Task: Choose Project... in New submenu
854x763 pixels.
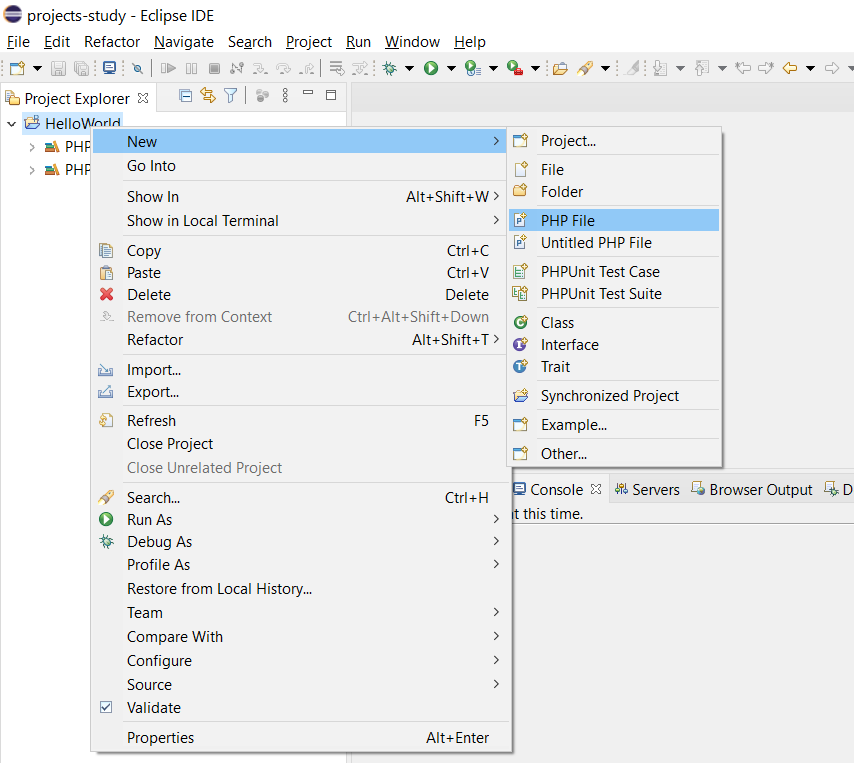Action: pos(614,141)
